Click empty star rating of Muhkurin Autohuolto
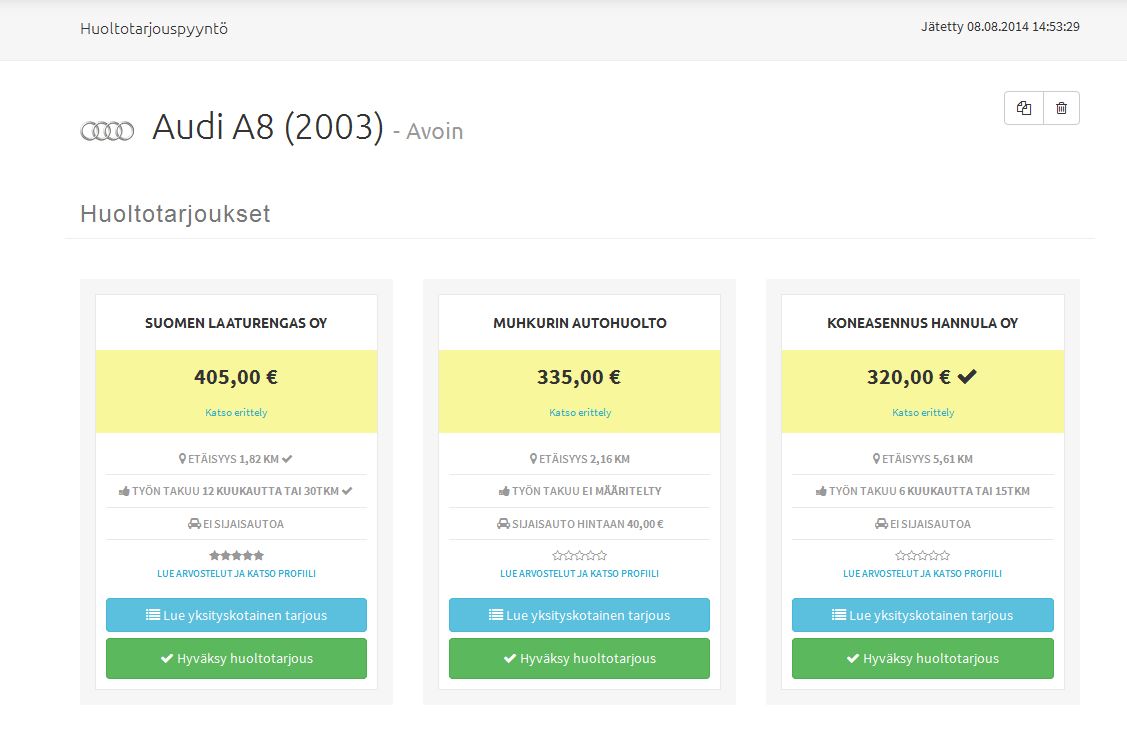The width and height of the screenshot is (1127, 746). click(579, 555)
